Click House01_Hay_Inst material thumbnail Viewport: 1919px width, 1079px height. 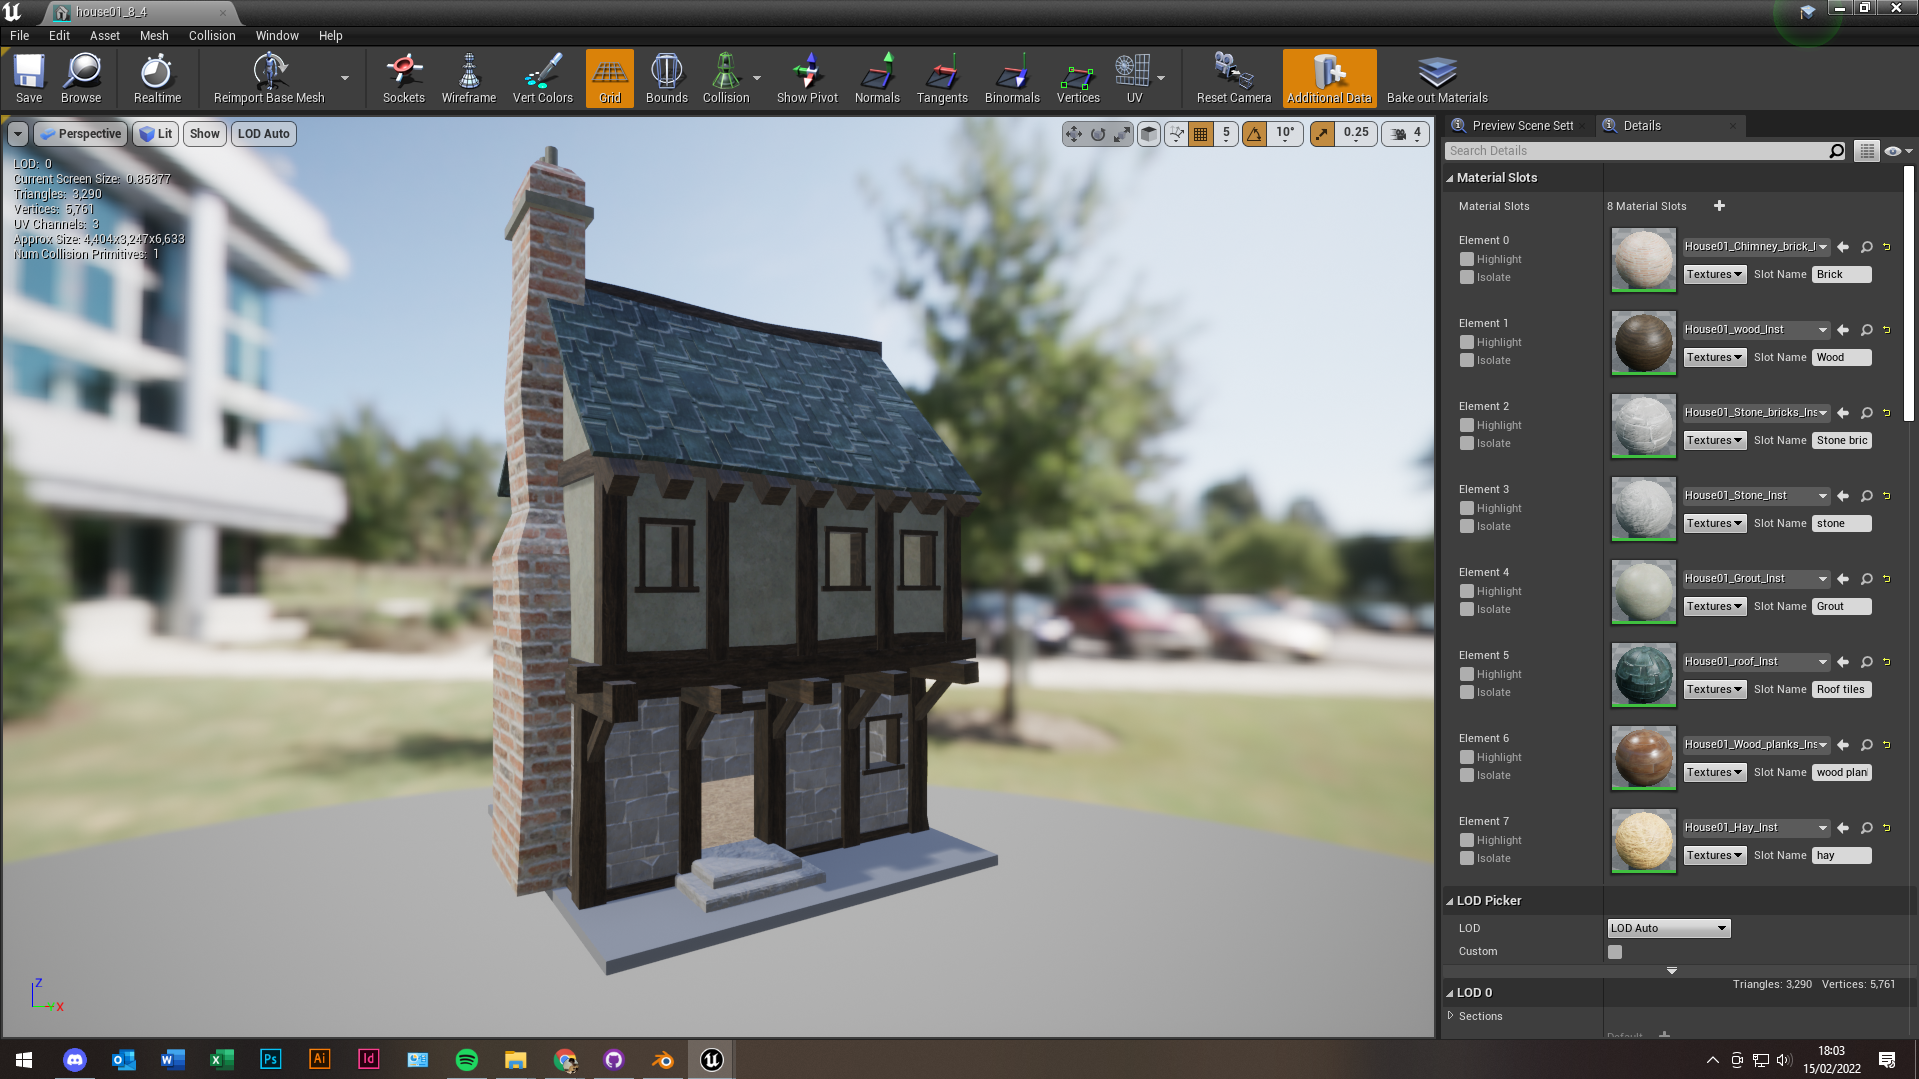1642,841
